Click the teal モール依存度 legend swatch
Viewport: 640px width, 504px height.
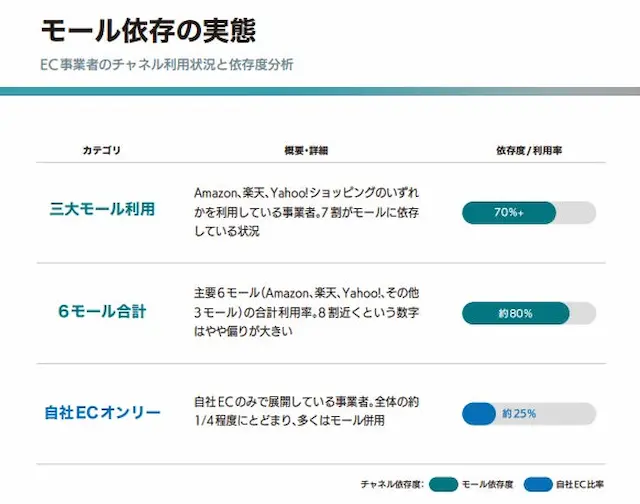[443, 485]
